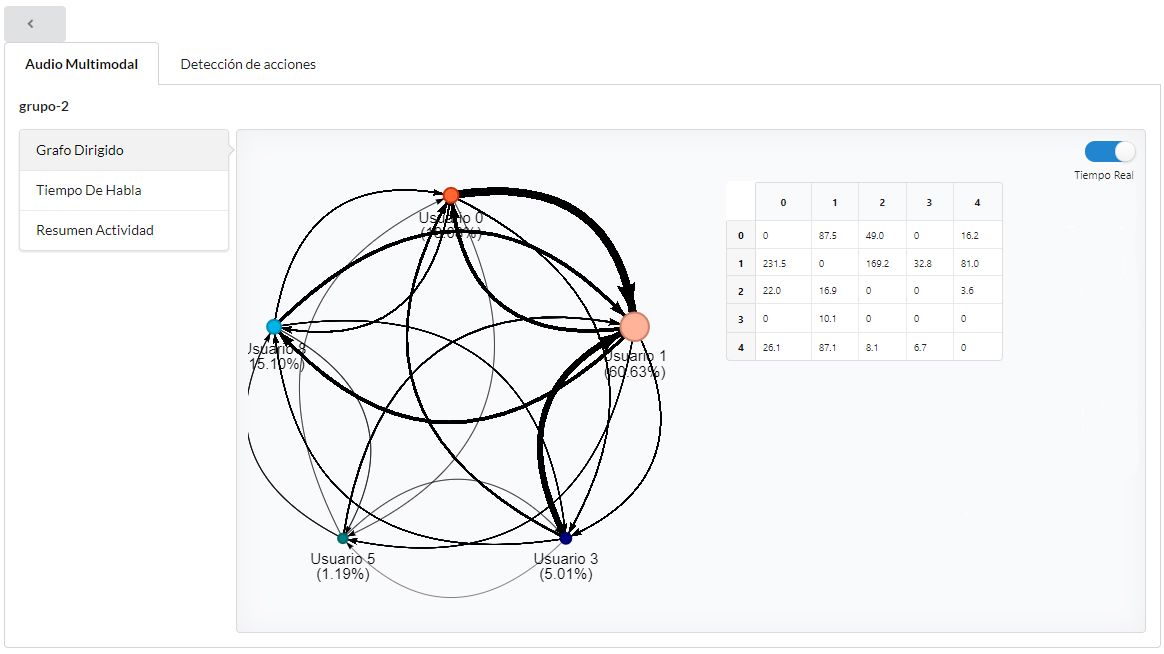The image size is (1164, 654).
Task: Open the Detección de acciones tab
Action: tap(248, 64)
